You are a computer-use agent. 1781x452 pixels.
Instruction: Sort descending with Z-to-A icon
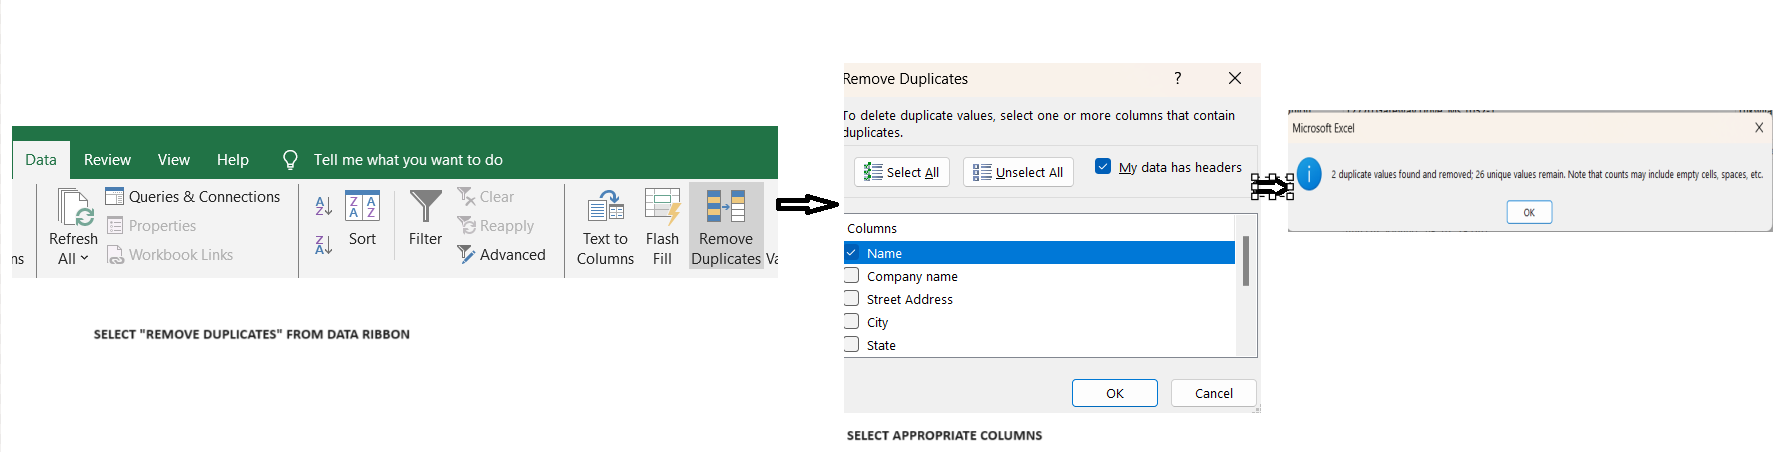pos(323,245)
